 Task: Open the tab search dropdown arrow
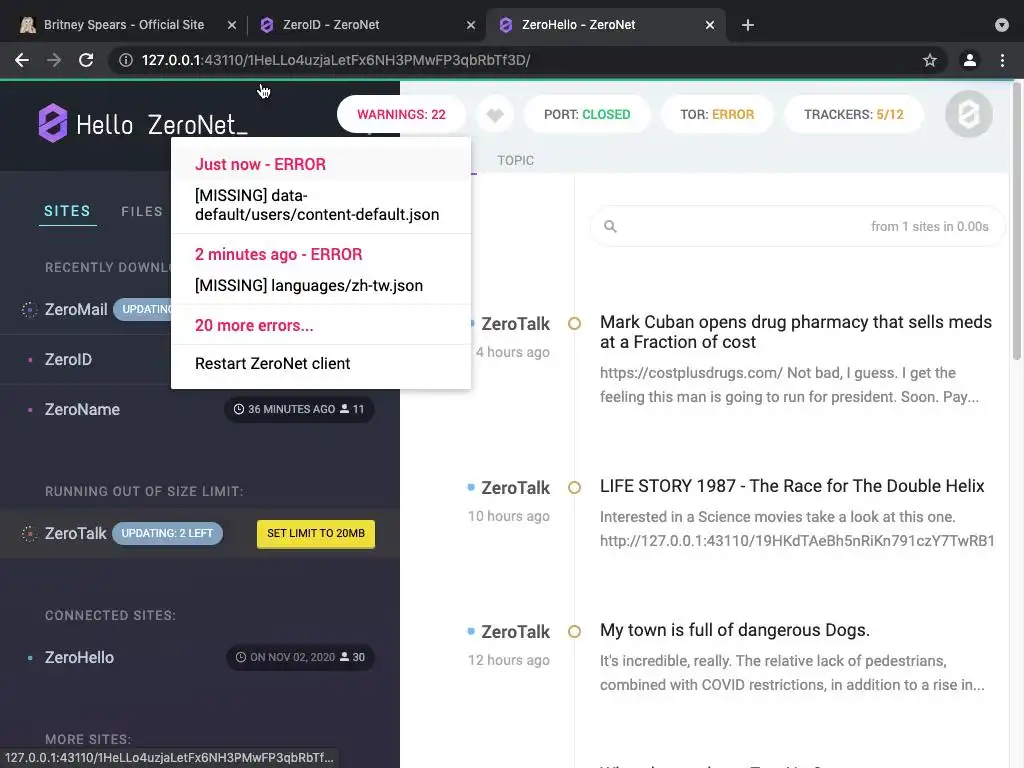1002,25
